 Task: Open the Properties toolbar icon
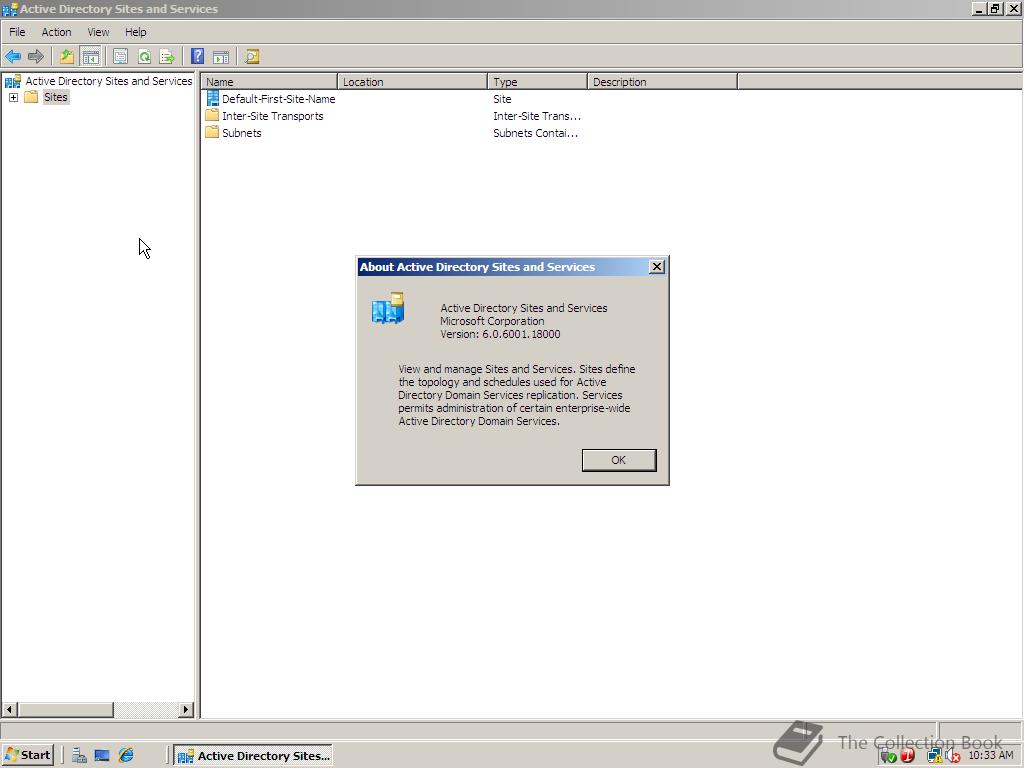[x=120, y=57]
